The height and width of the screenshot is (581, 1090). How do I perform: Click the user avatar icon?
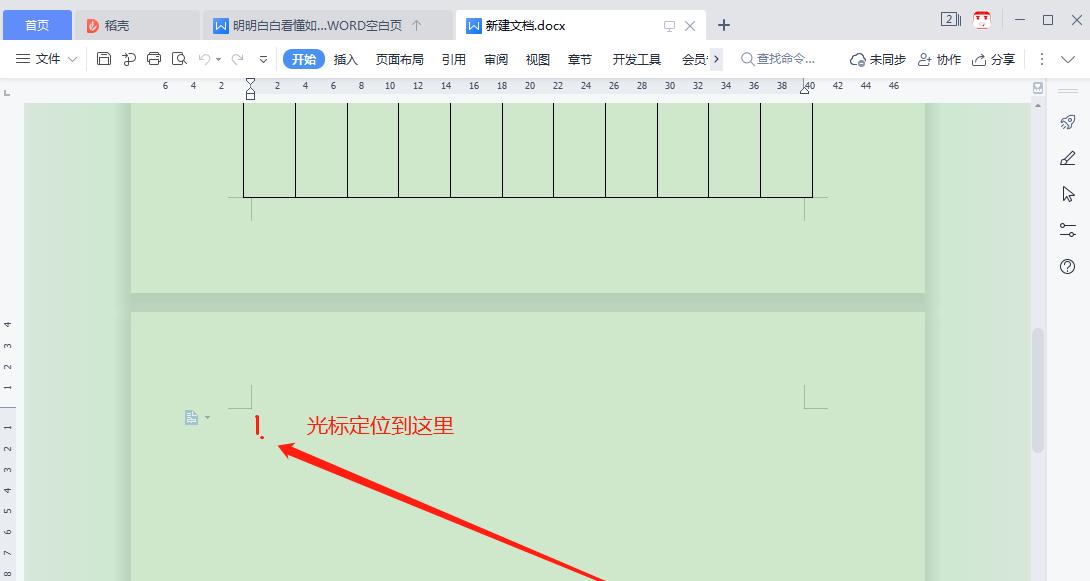pyautogui.click(x=982, y=19)
